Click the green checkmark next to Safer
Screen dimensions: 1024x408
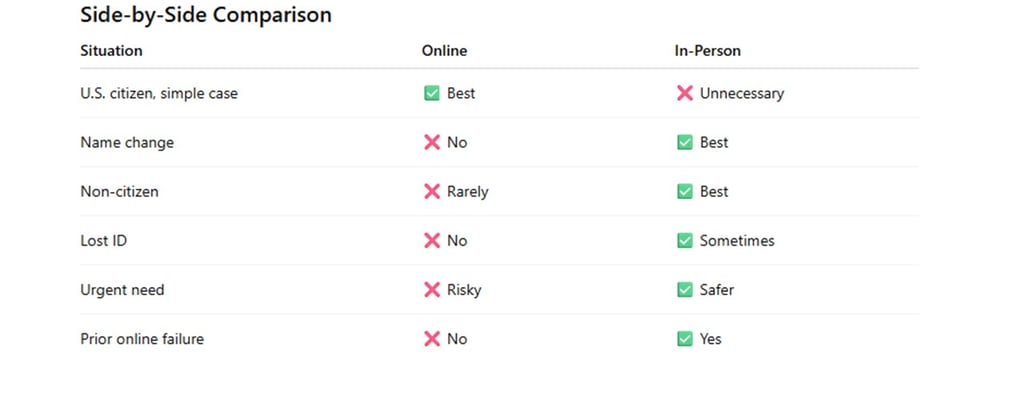[685, 289]
